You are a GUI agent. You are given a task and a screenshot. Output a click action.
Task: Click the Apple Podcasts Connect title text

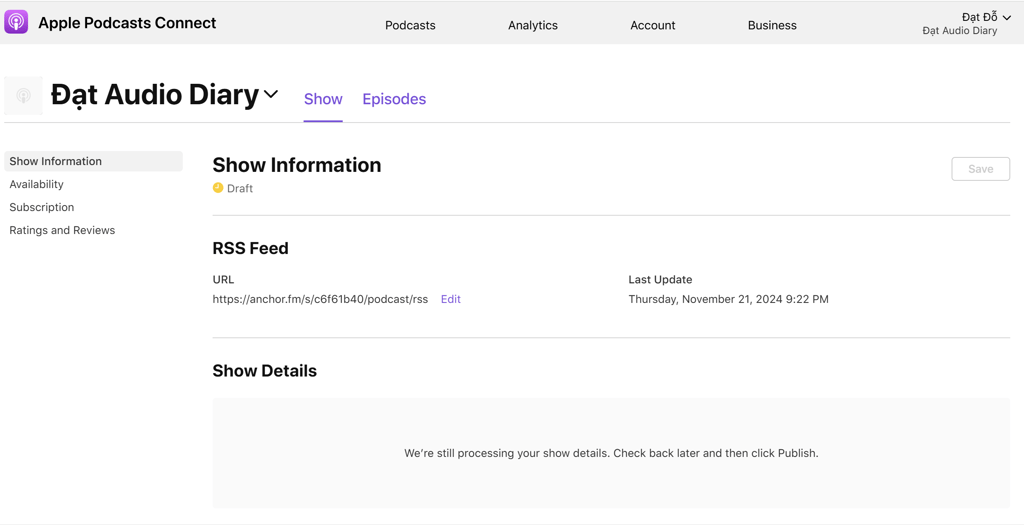127,23
